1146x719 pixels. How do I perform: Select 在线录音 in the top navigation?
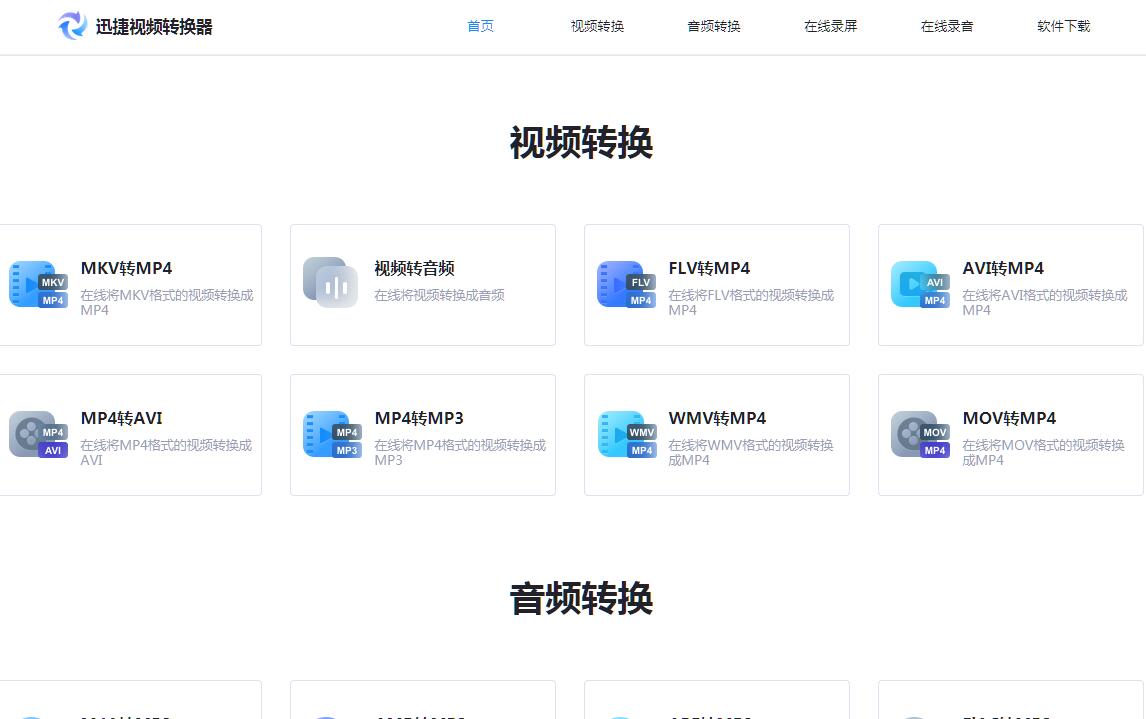[947, 26]
